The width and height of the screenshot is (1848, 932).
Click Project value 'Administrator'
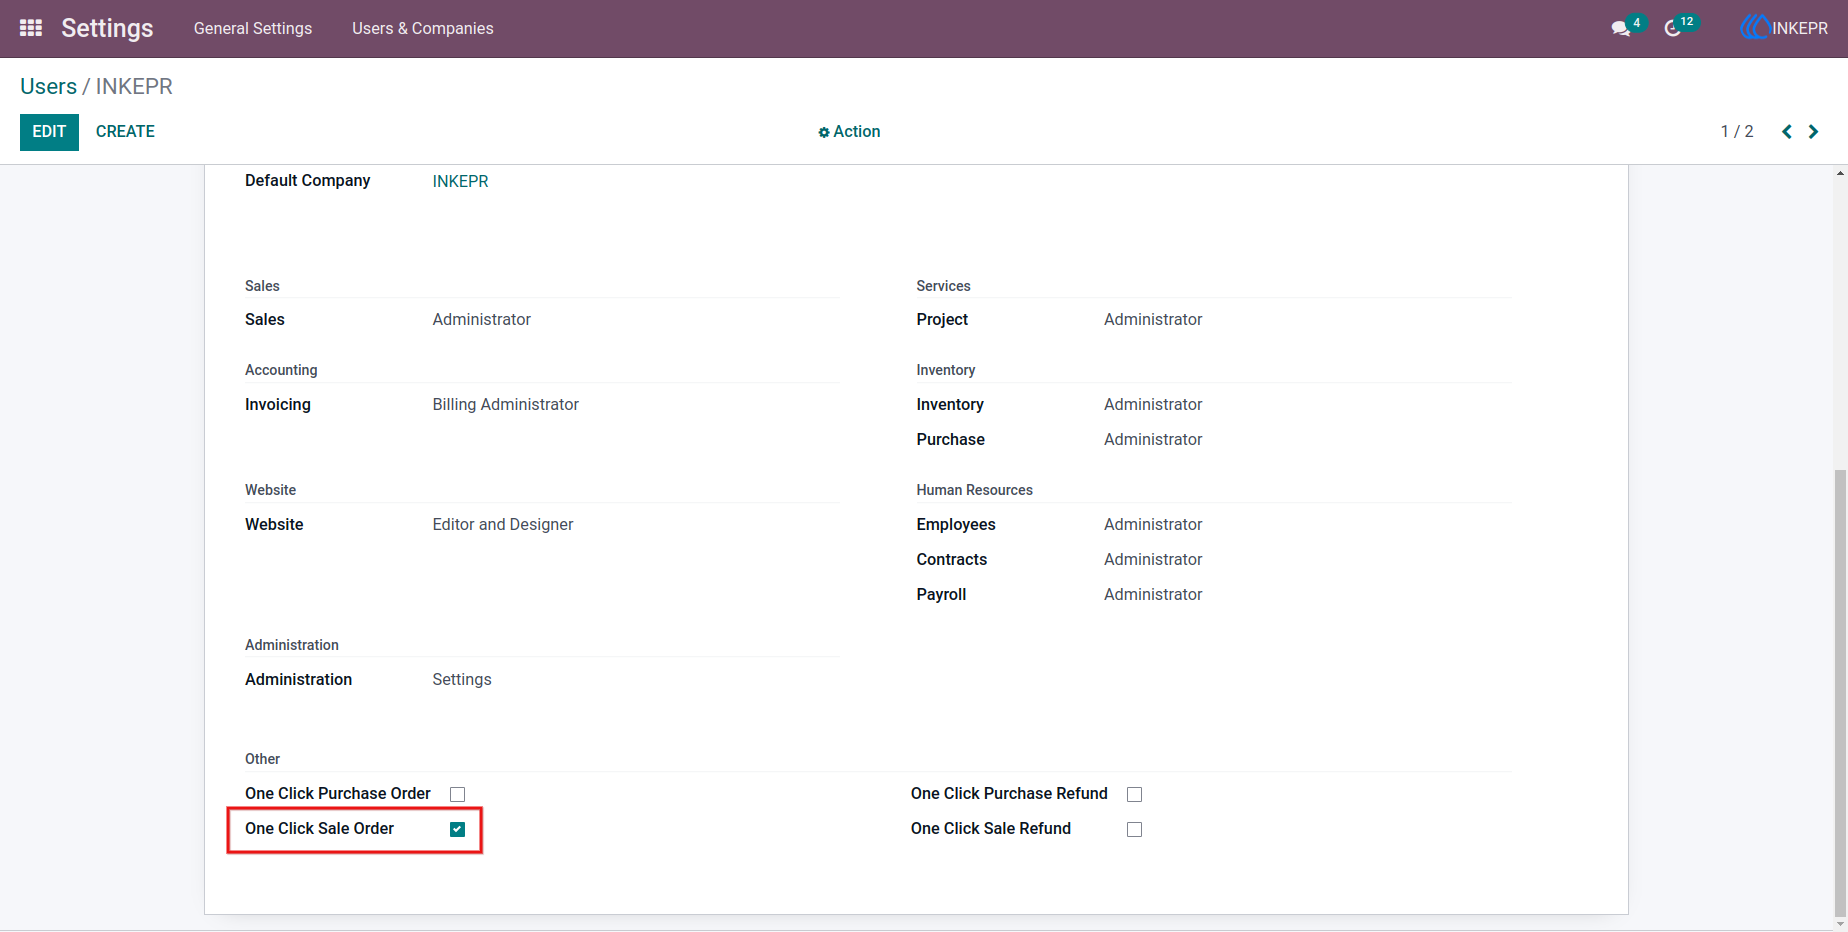click(x=1153, y=320)
